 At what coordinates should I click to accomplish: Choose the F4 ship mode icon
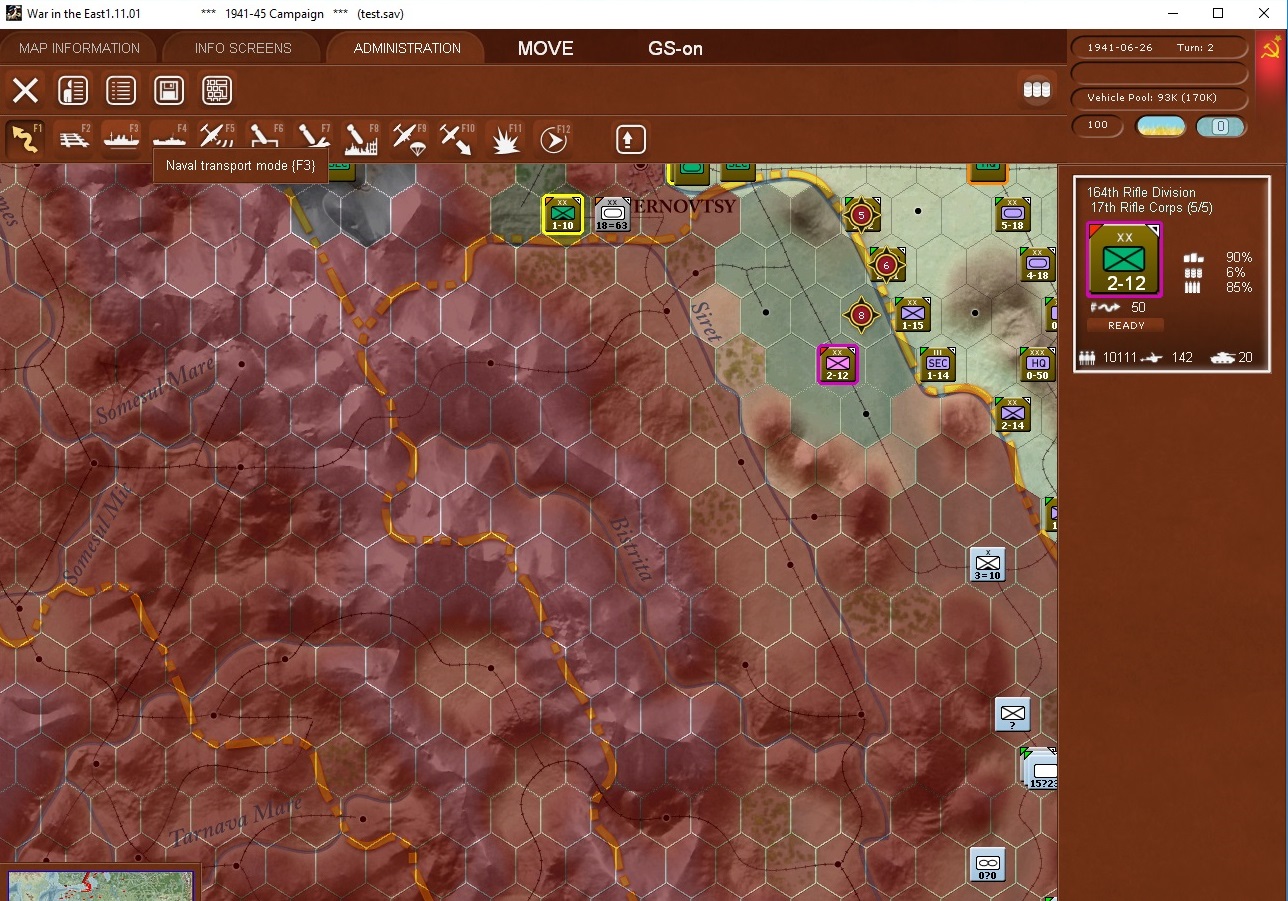coord(169,139)
